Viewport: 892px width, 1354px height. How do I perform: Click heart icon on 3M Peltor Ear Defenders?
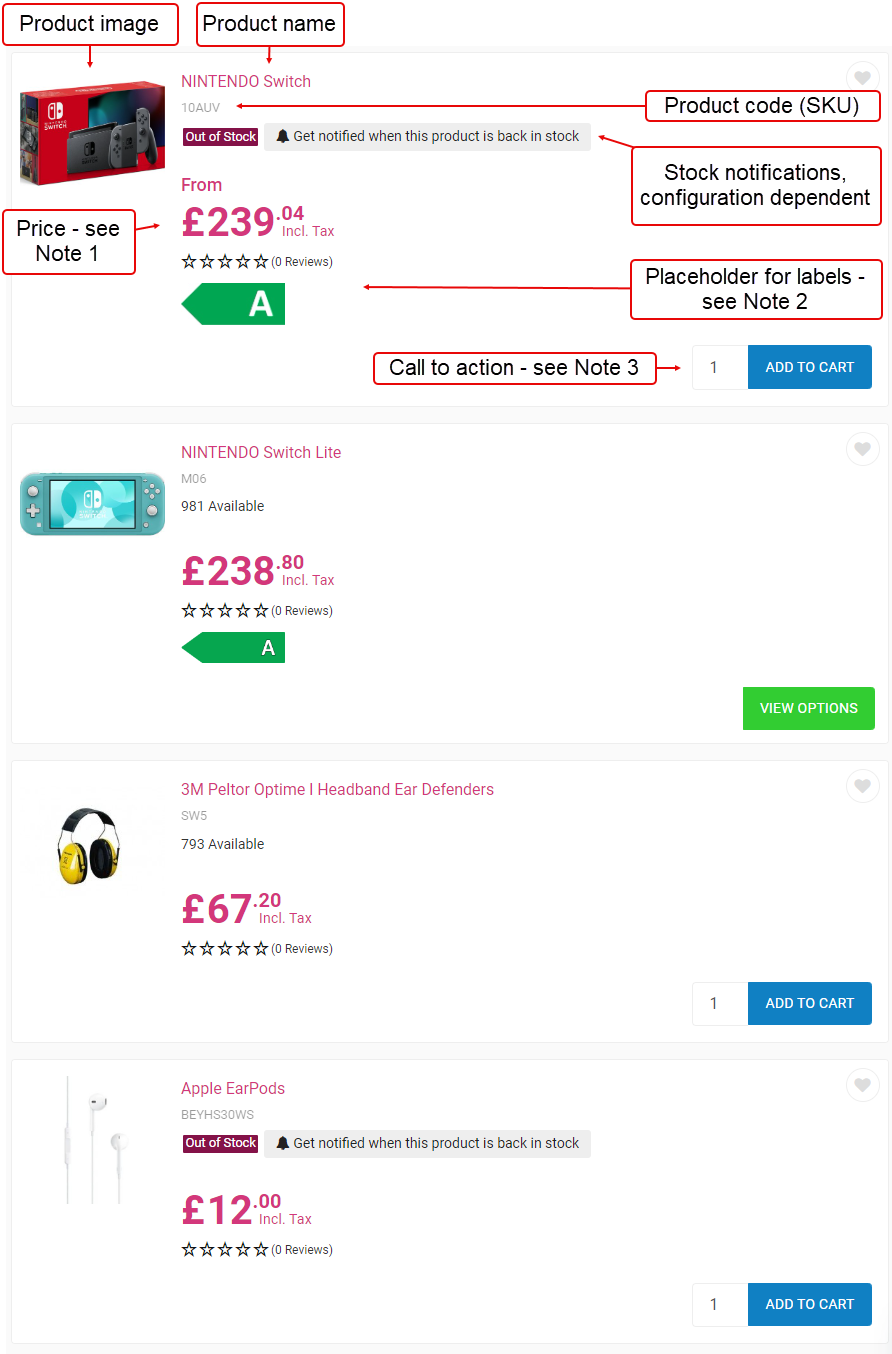pyautogui.click(x=862, y=786)
